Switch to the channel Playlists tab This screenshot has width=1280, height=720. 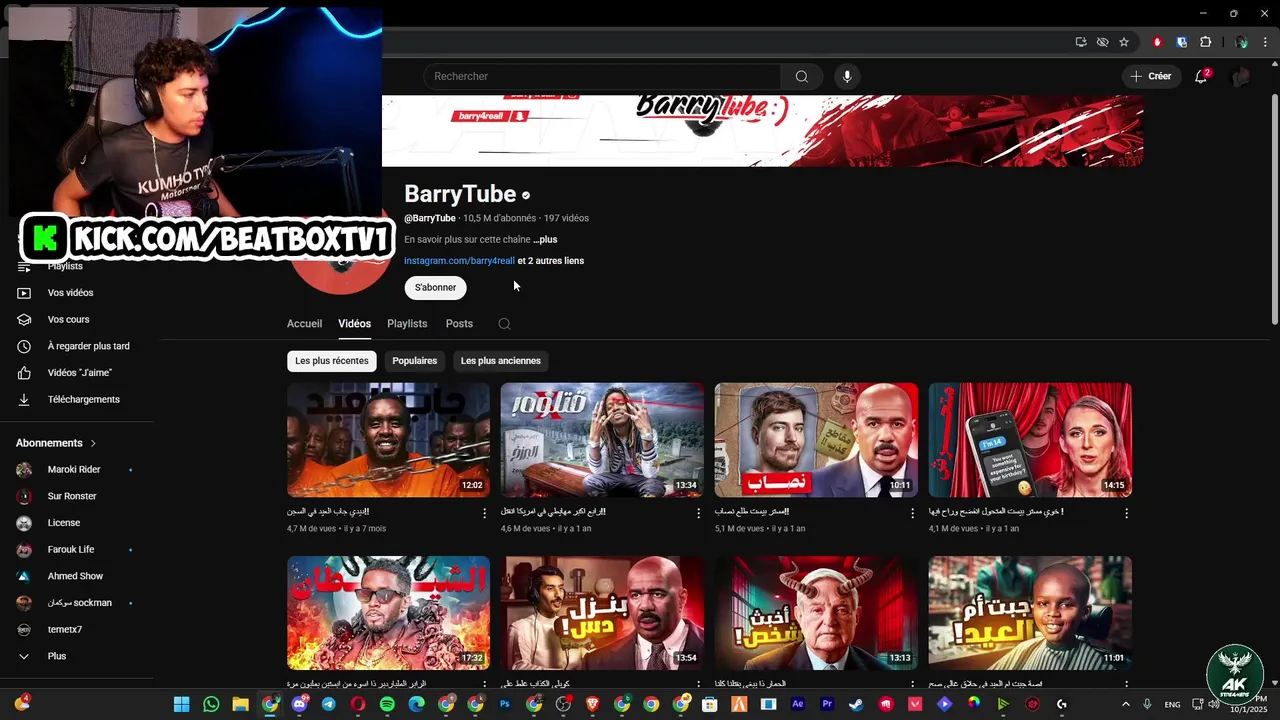tap(407, 324)
